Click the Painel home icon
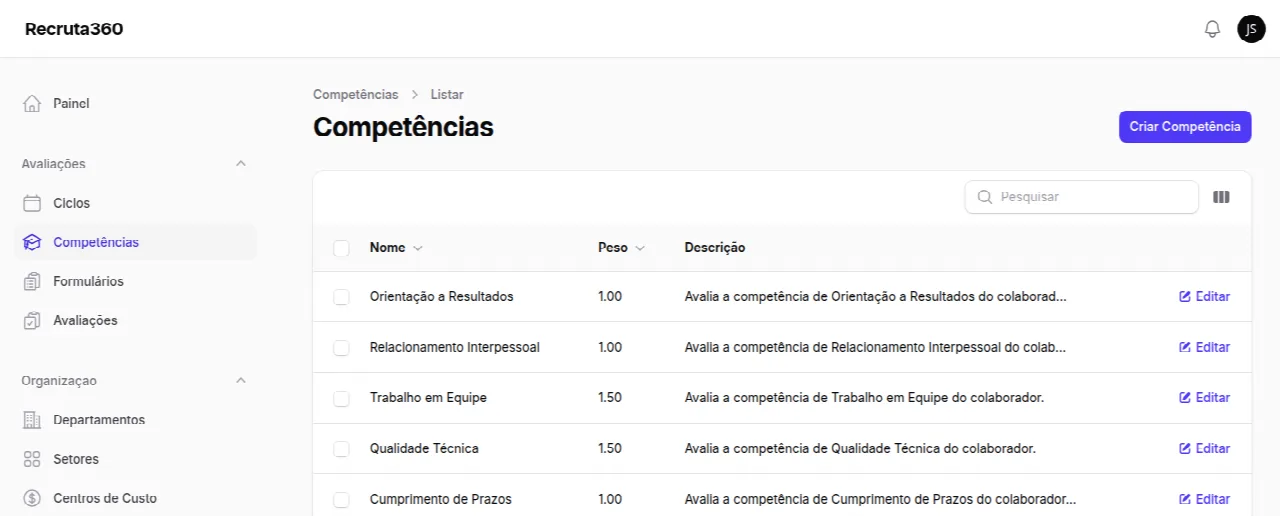The width and height of the screenshot is (1280, 516). [32, 103]
